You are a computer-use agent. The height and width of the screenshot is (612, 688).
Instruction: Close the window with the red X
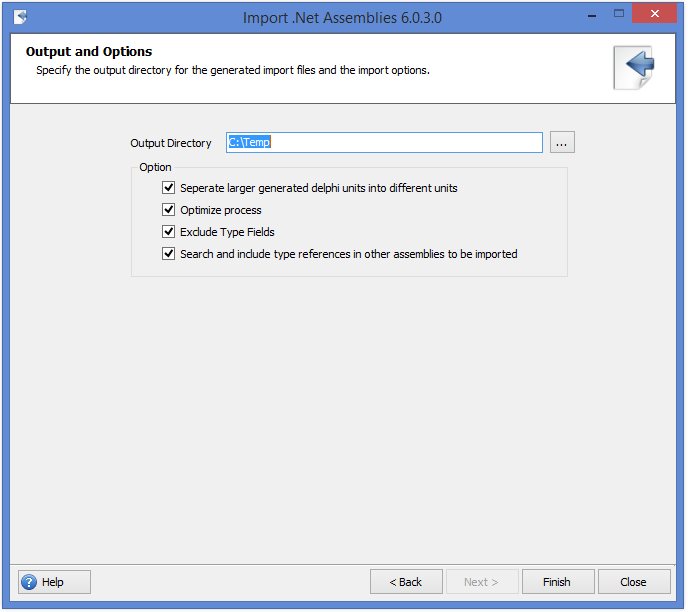tap(657, 15)
